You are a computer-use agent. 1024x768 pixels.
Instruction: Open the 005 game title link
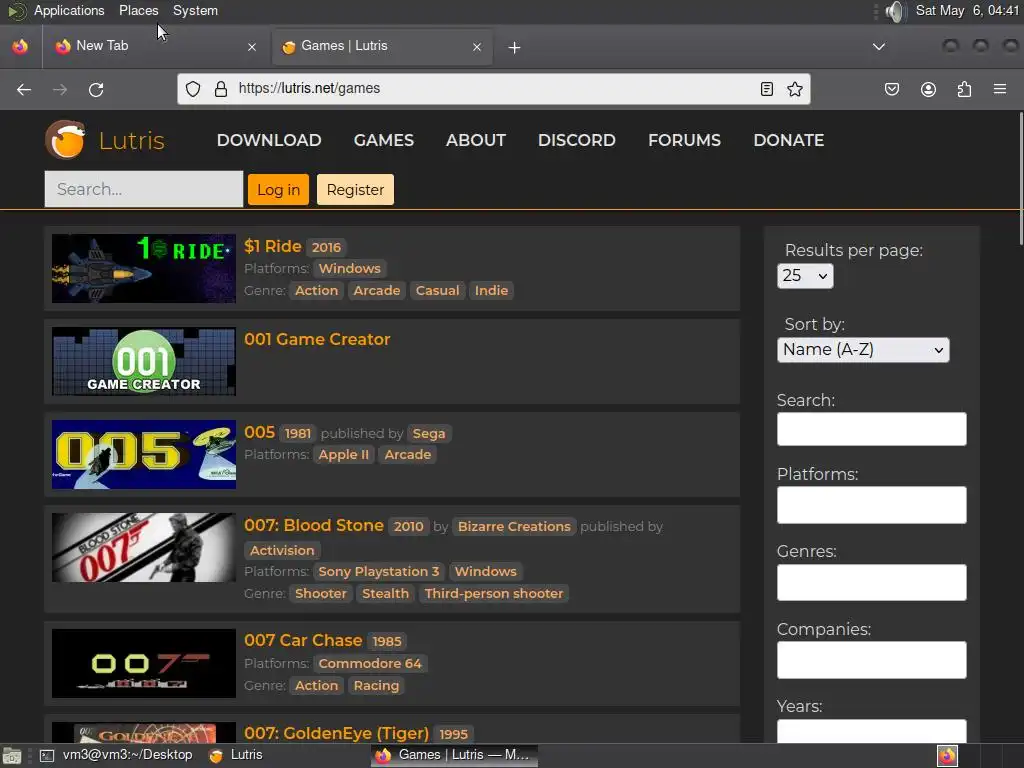pyautogui.click(x=259, y=432)
